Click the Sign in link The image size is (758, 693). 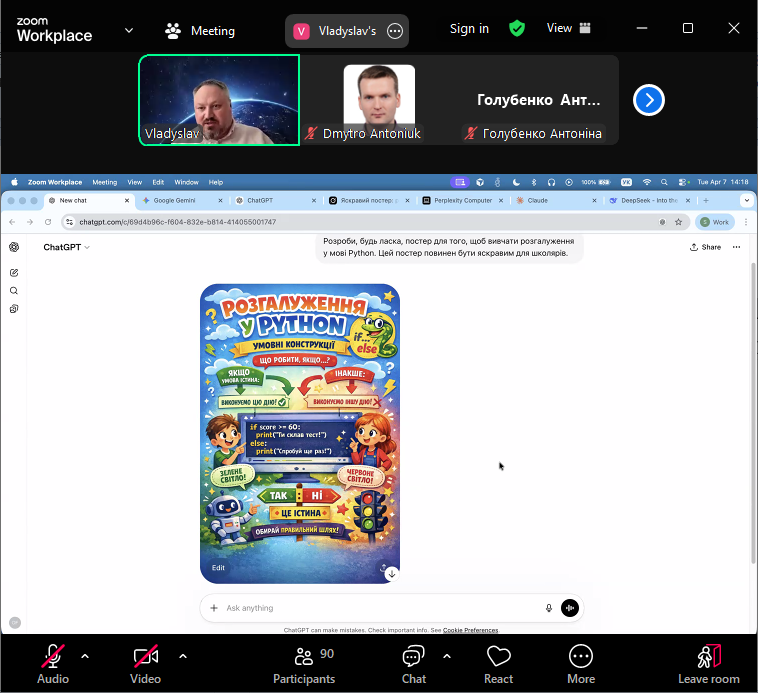[x=469, y=29]
